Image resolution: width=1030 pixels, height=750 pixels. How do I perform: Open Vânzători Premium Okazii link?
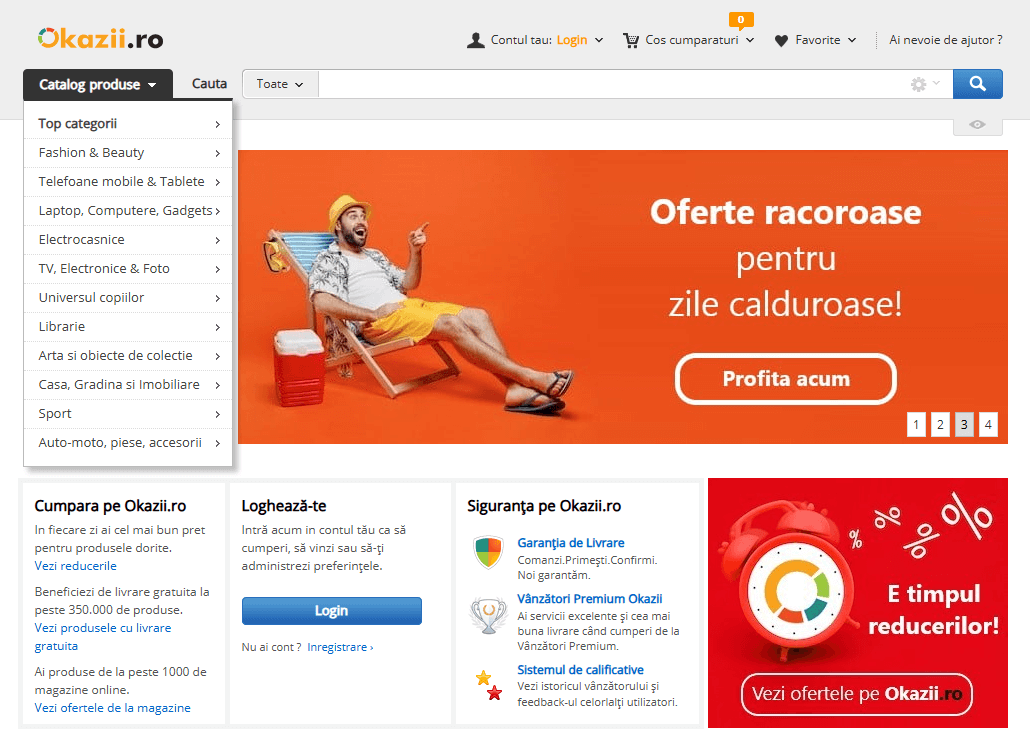[589, 599]
